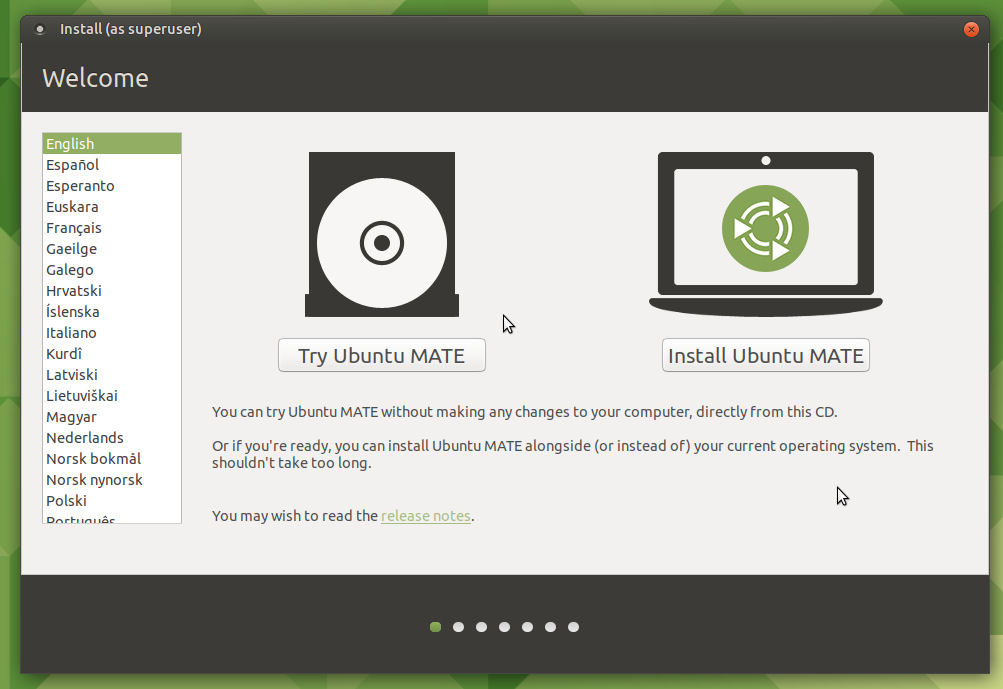Select Euskara as the language
Screen dimensions: 1003x689
[x=112, y=207]
